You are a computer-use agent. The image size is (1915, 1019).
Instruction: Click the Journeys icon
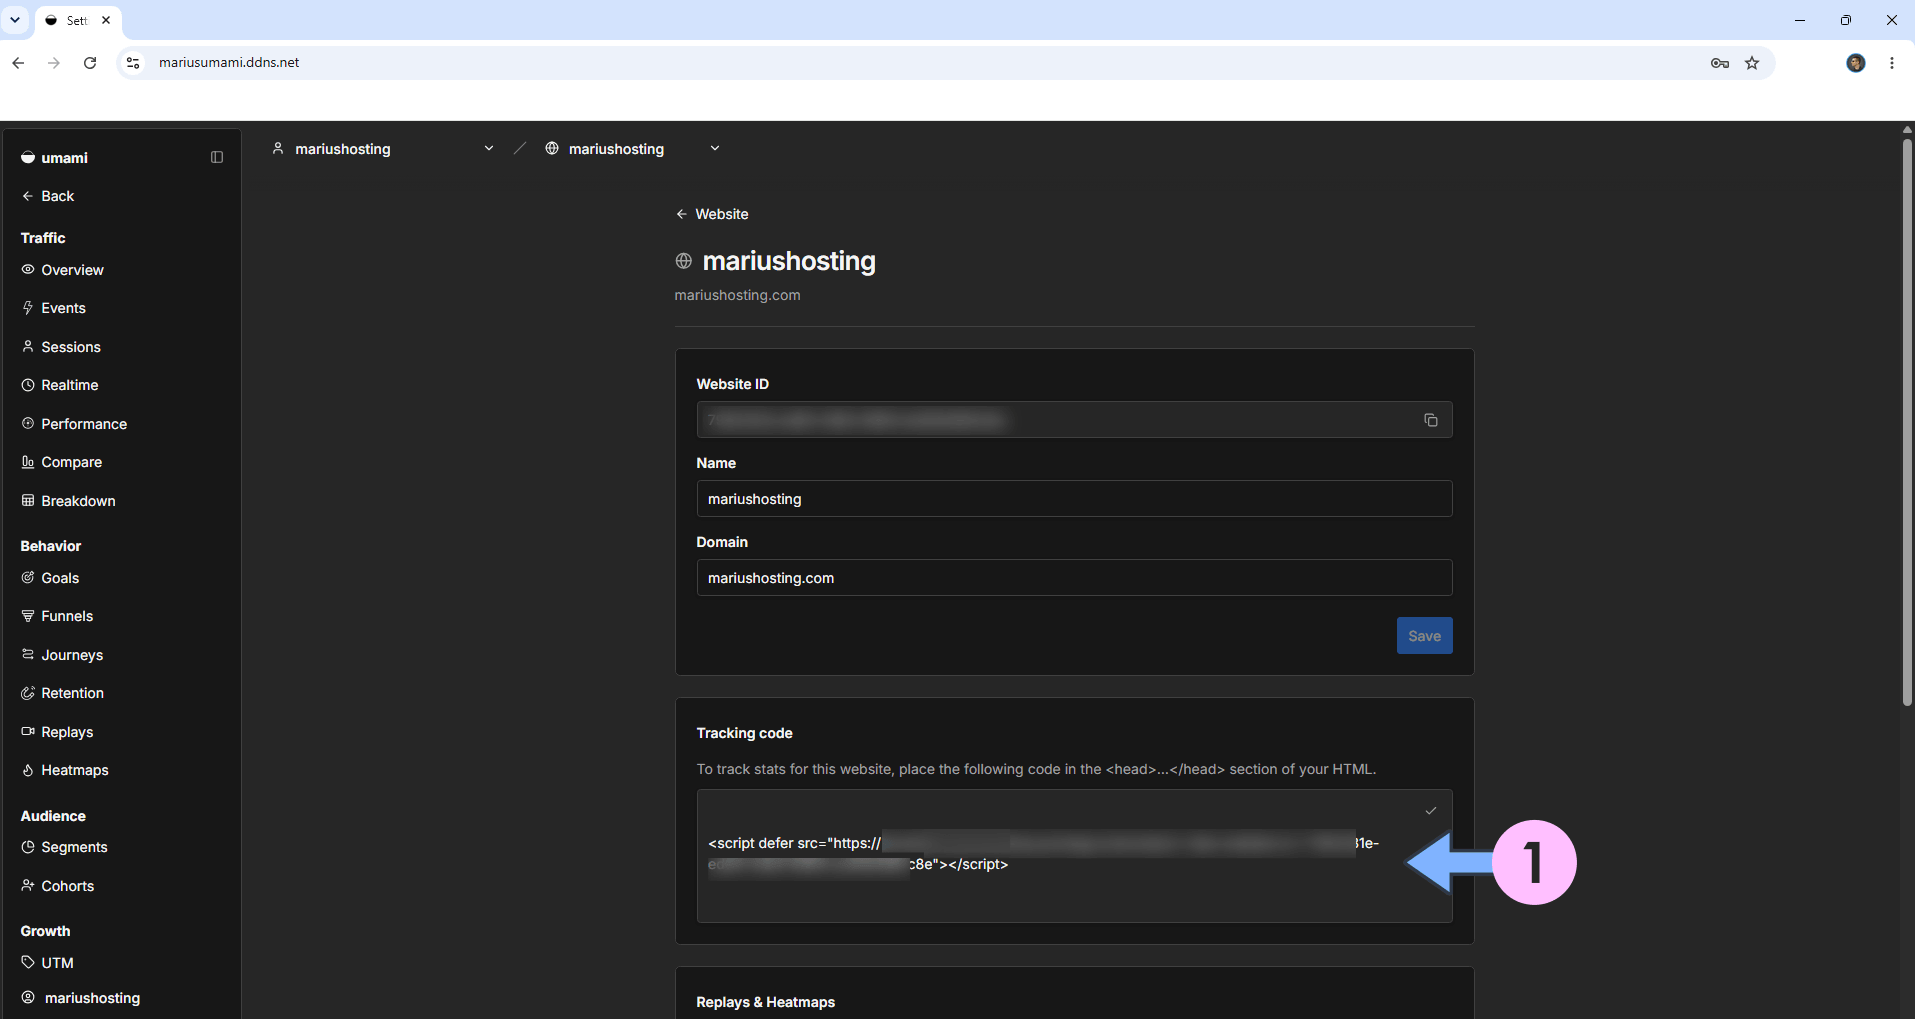[x=28, y=655]
